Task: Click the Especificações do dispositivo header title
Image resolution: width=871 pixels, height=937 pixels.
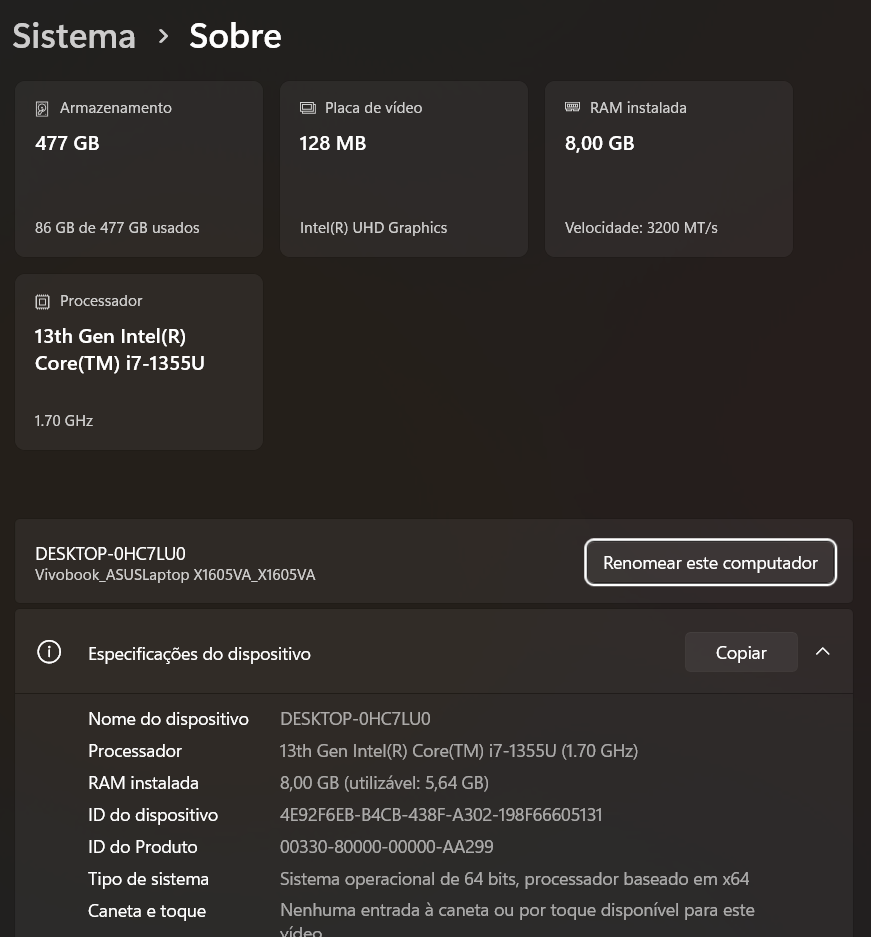Action: coord(199,654)
